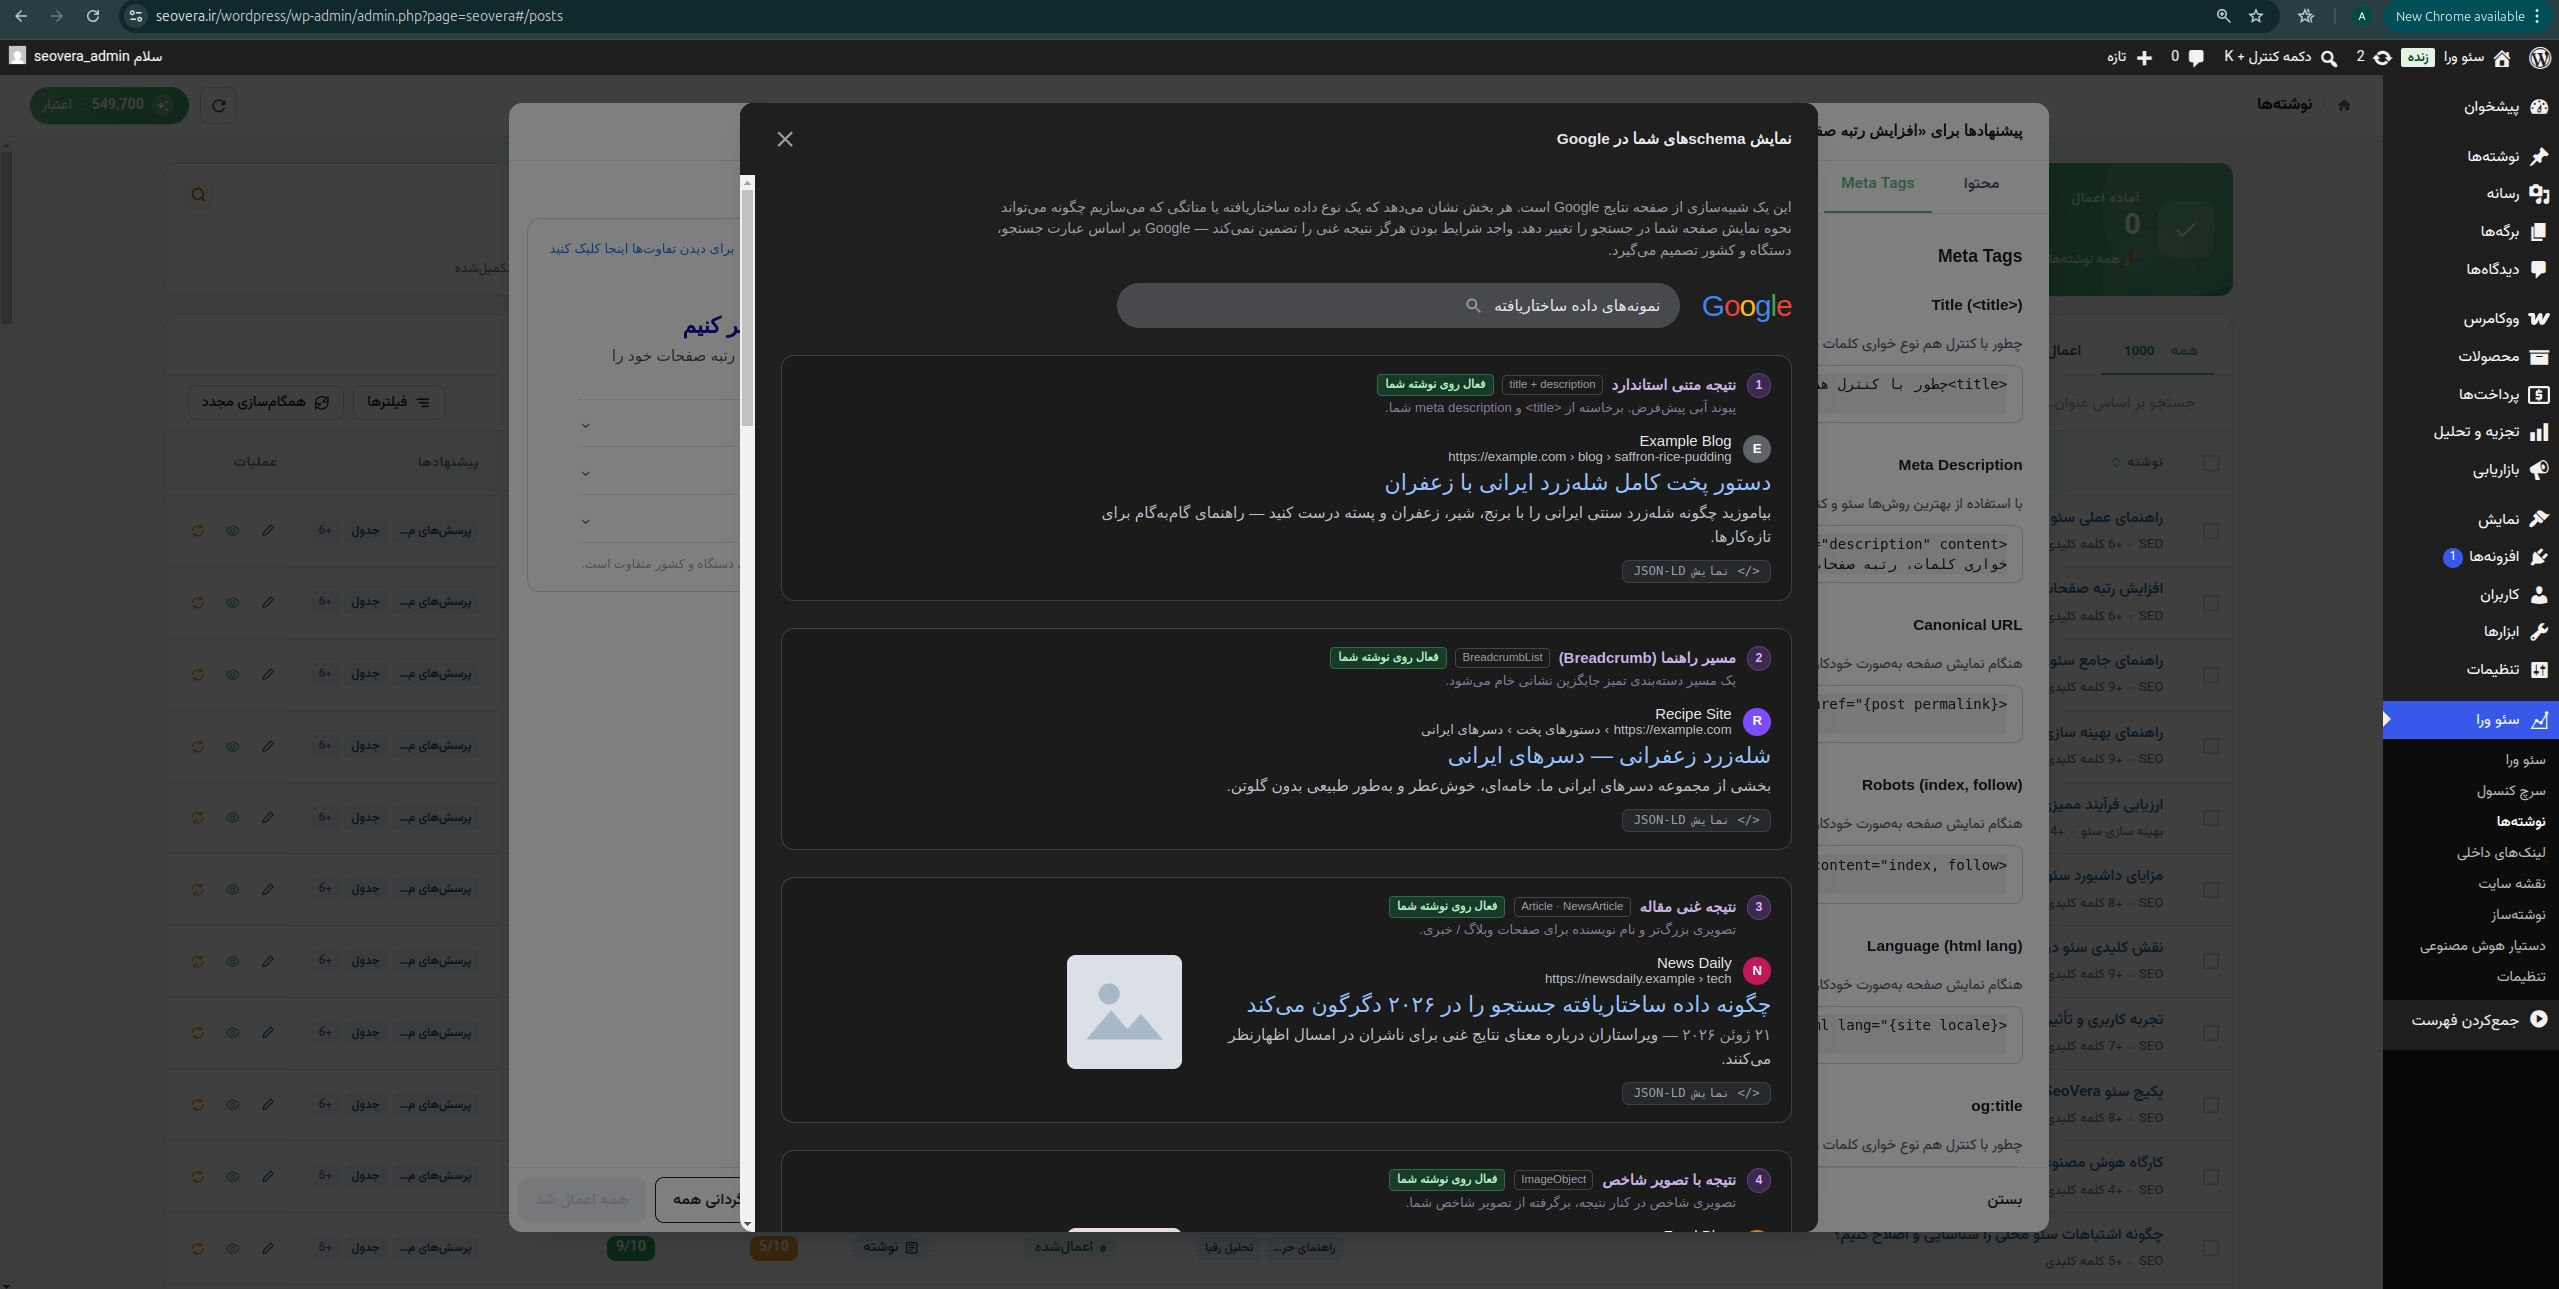Click the orange re-sync icon in the راهنمای عملی سئو row
Screen dimensions: 2559x1289
[198, 530]
